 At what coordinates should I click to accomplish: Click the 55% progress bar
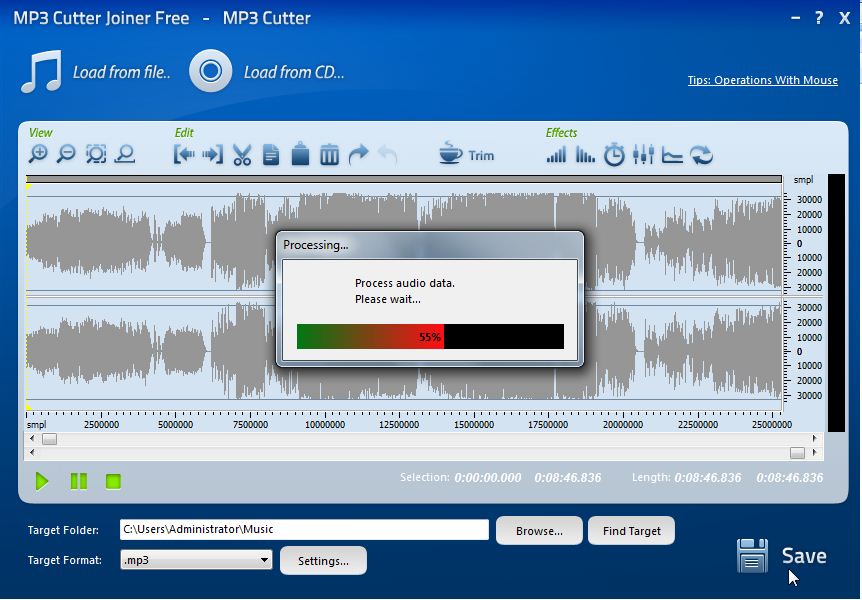point(430,337)
